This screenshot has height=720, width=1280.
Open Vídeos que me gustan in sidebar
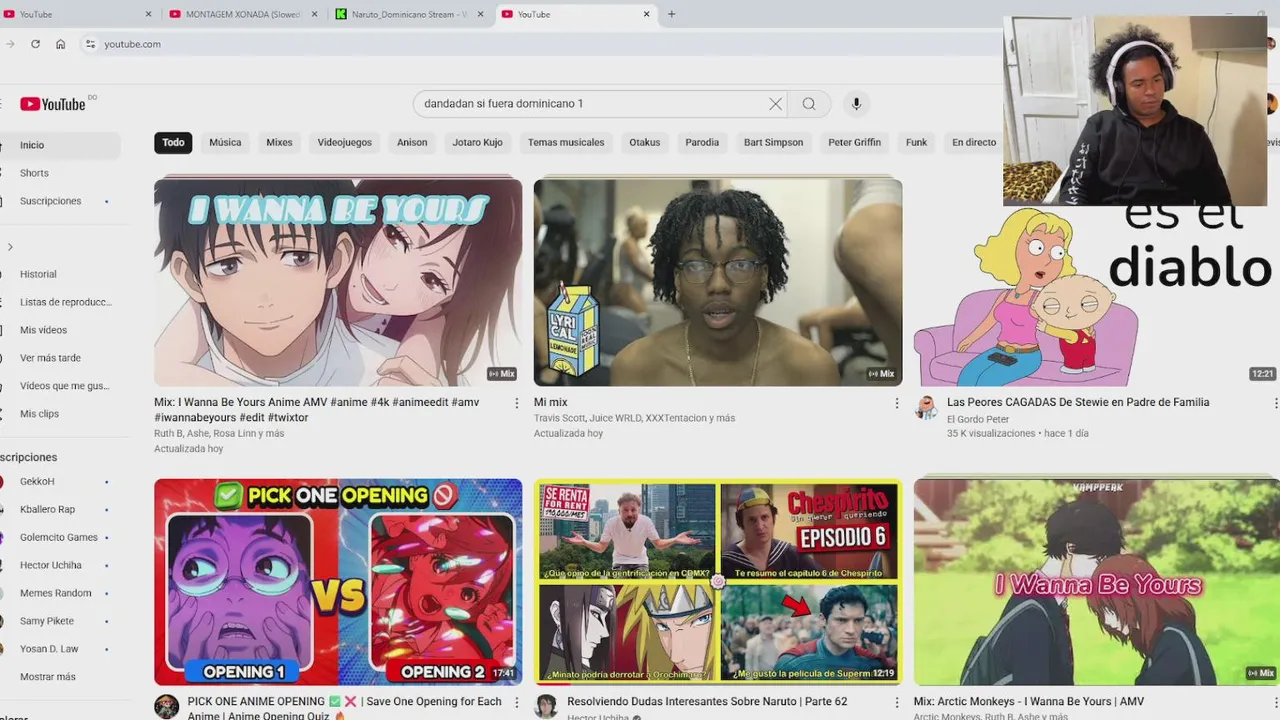60,386
